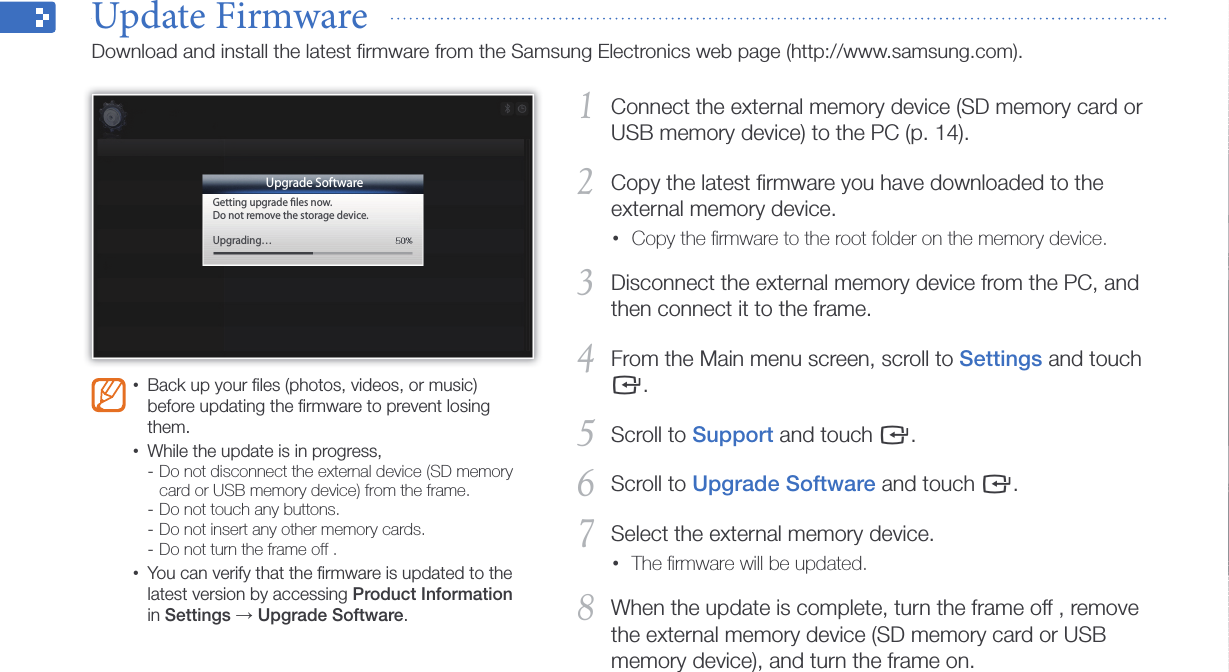Click bold Upgrade Software in the note
Image resolution: width=1229 pixels, height=672 pixels.
(x=330, y=615)
